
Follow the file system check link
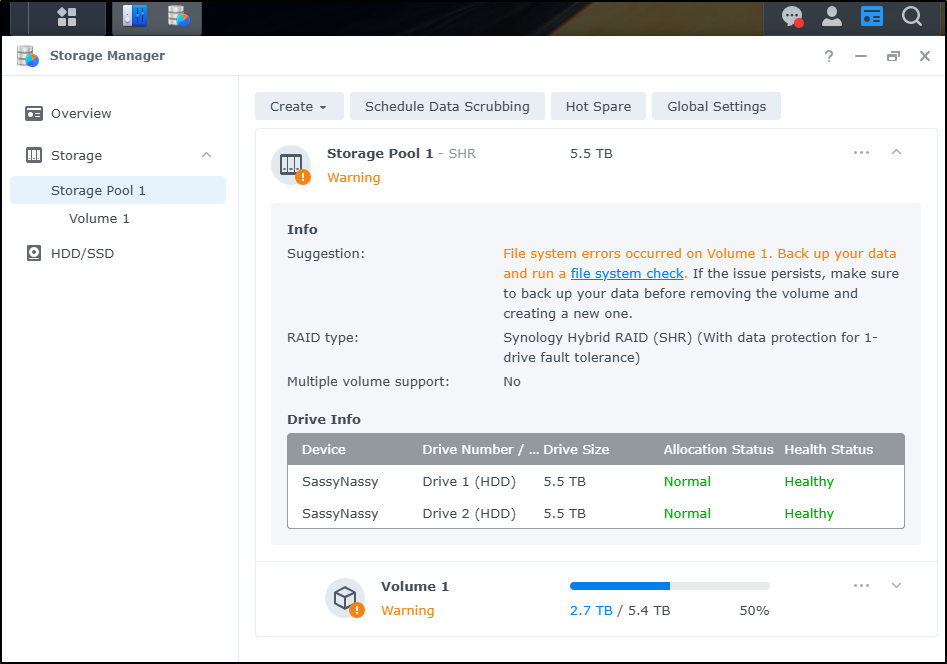[627, 274]
